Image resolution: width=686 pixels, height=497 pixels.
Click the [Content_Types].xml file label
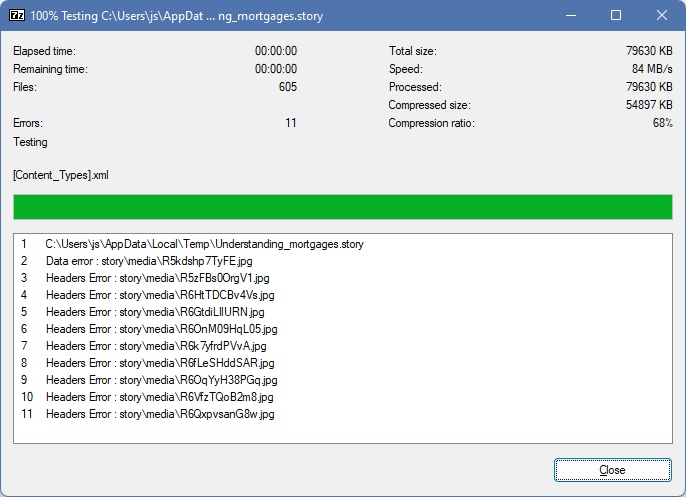click(60, 175)
